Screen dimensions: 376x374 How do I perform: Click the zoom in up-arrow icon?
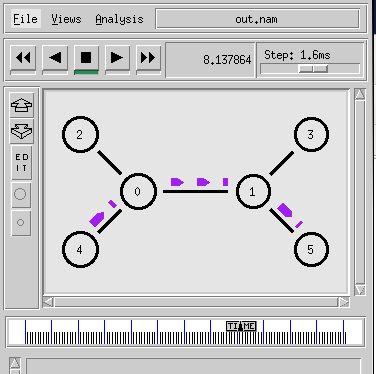[22, 105]
